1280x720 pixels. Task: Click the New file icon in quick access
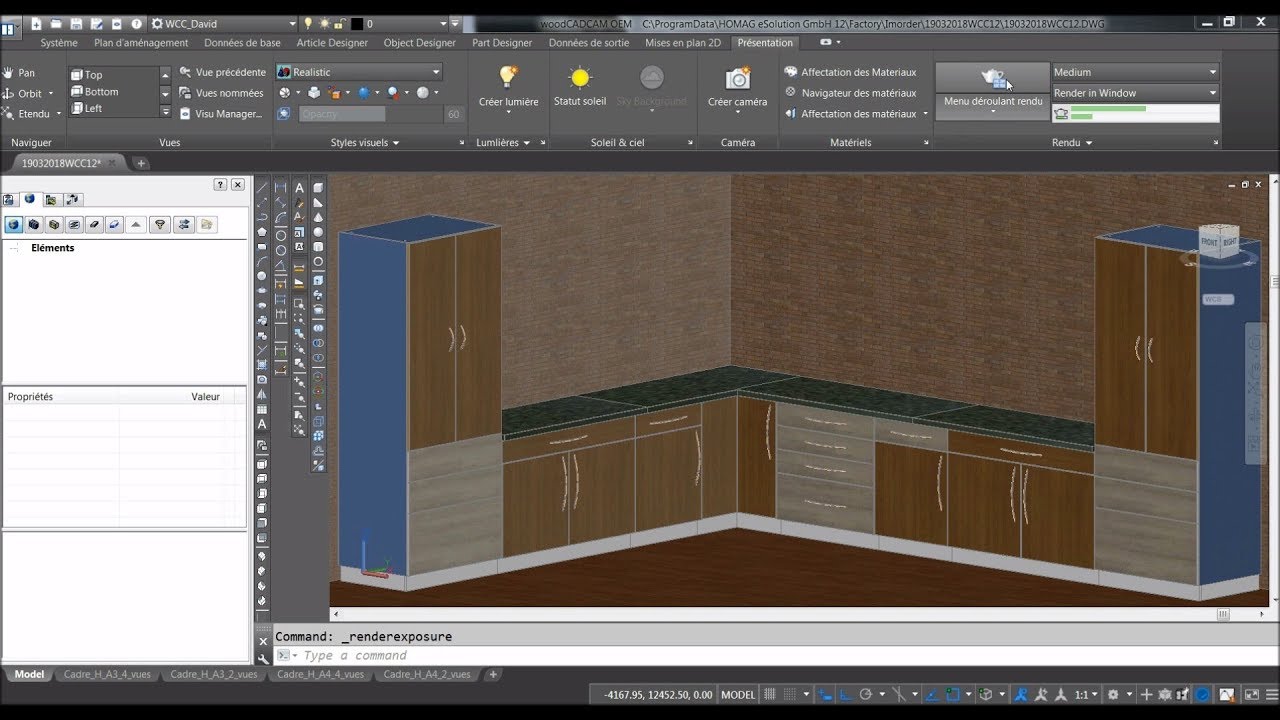tap(37, 23)
